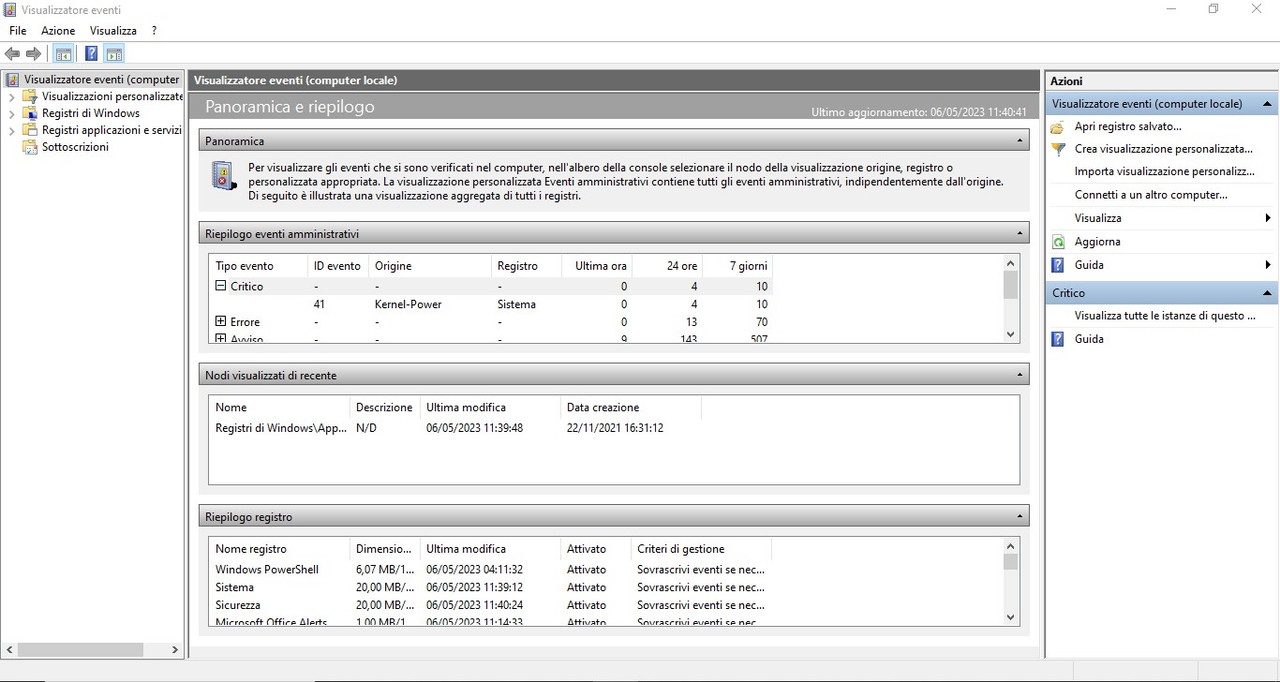Toggle the console tree pane icon
The width and height of the screenshot is (1280, 682).
[x=63, y=54]
